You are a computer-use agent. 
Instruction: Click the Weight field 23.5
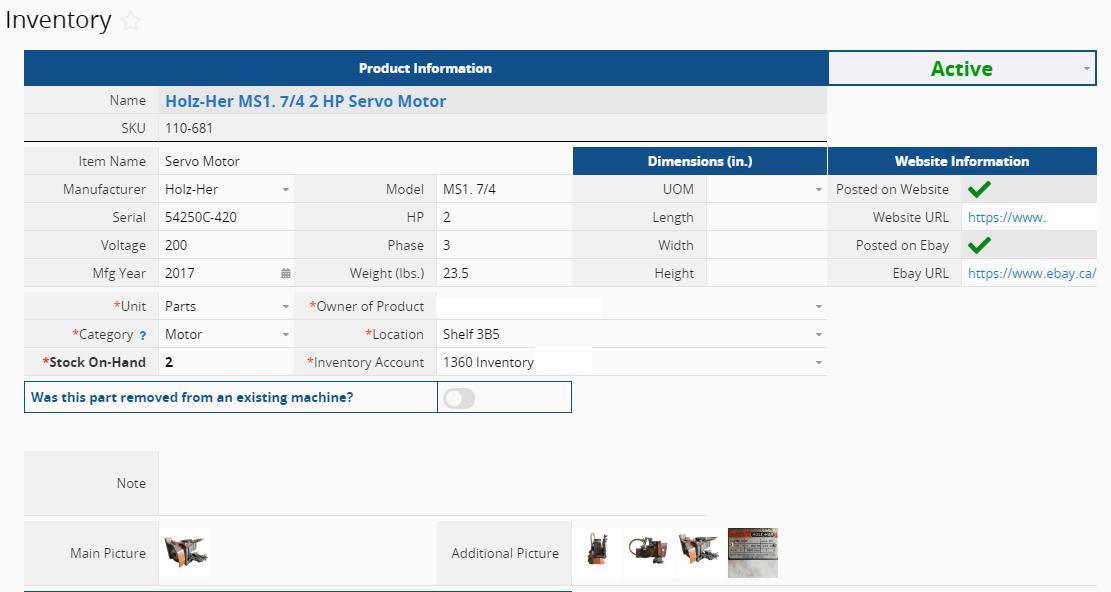click(504, 273)
